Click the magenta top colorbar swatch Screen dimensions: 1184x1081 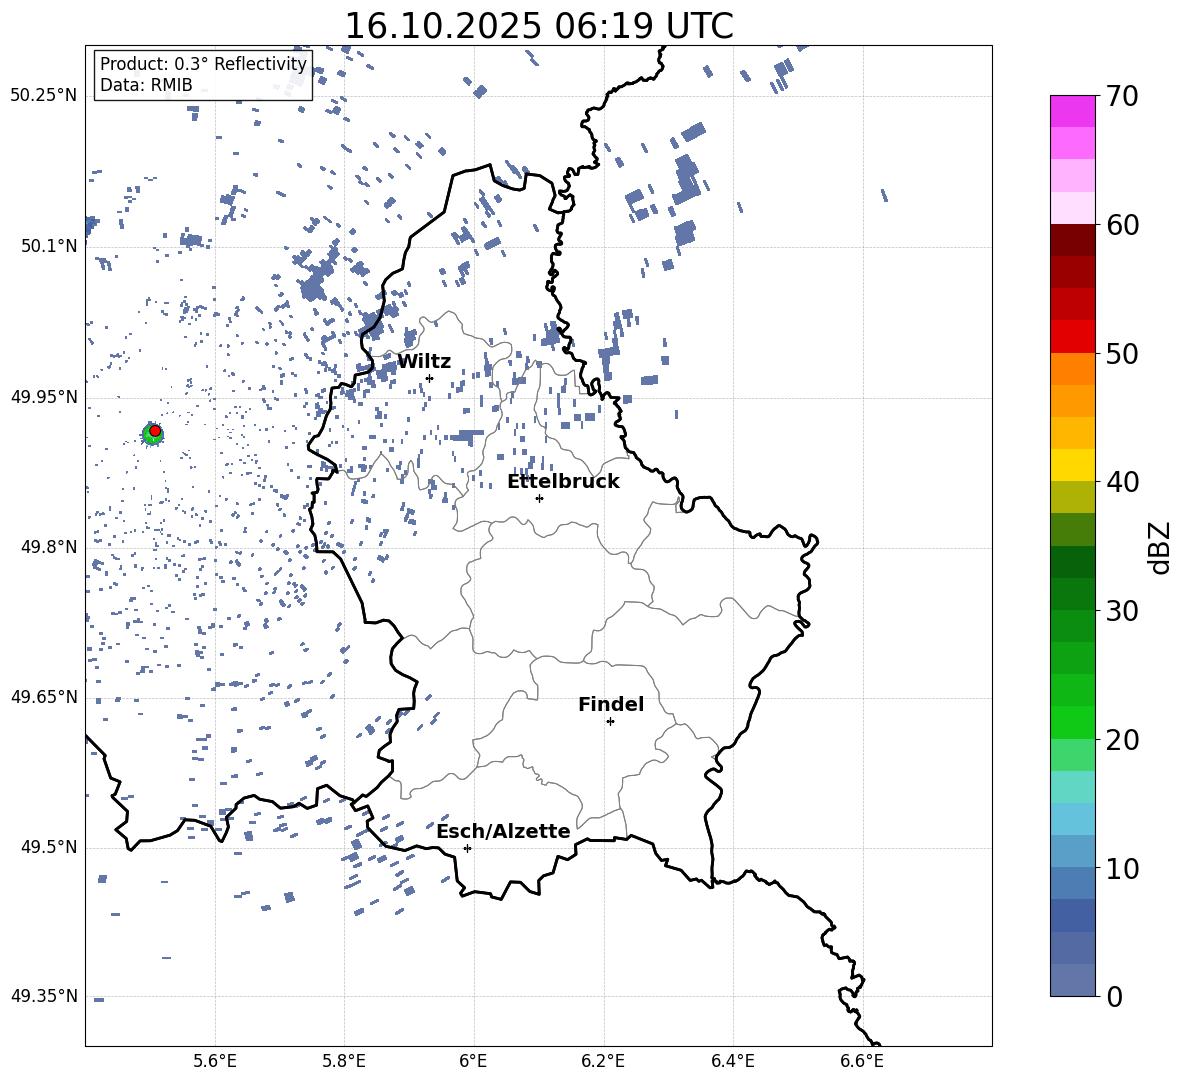[x=1072, y=112]
